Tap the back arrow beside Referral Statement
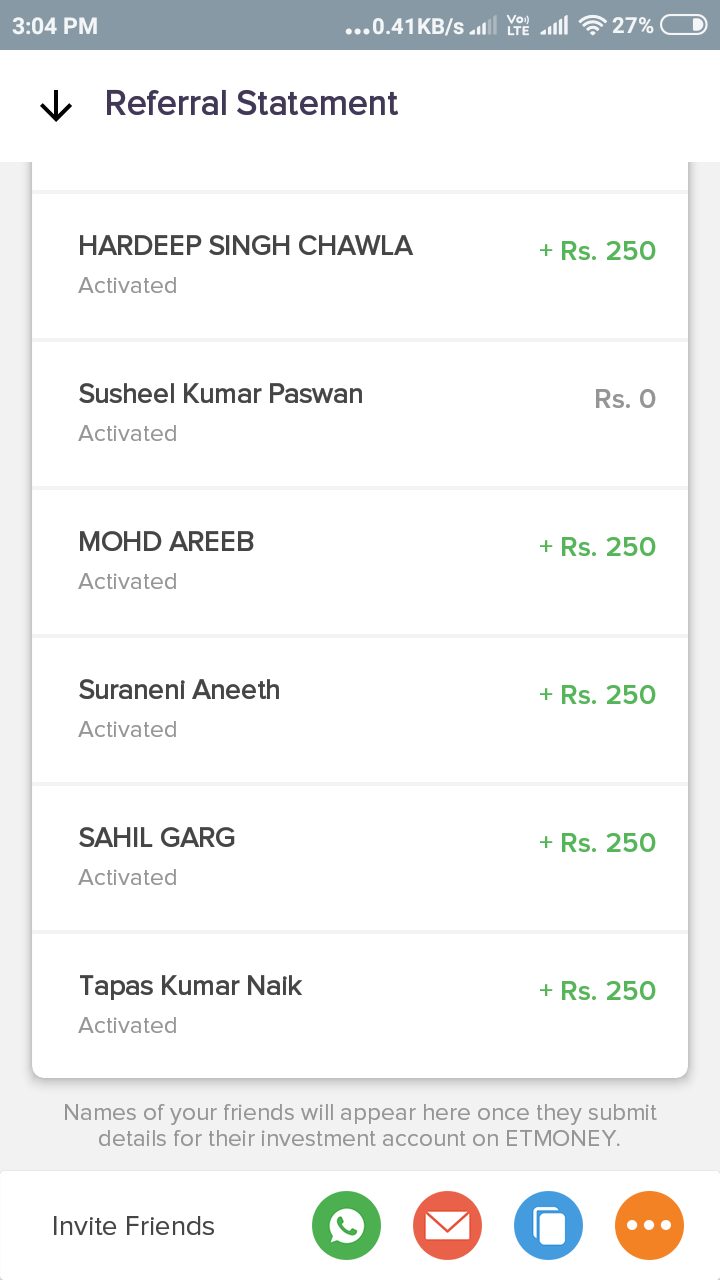This screenshot has height=1280, width=720. click(x=56, y=105)
